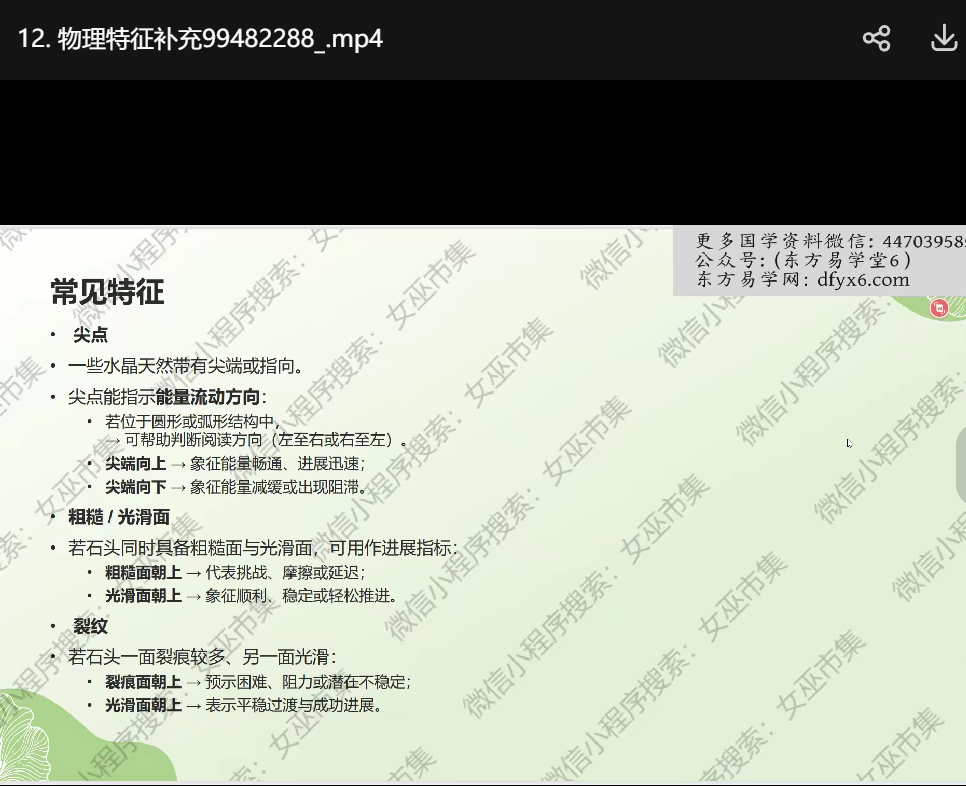This screenshot has height=786, width=966.
Task: Click the share icon in the header
Action: tap(876, 39)
